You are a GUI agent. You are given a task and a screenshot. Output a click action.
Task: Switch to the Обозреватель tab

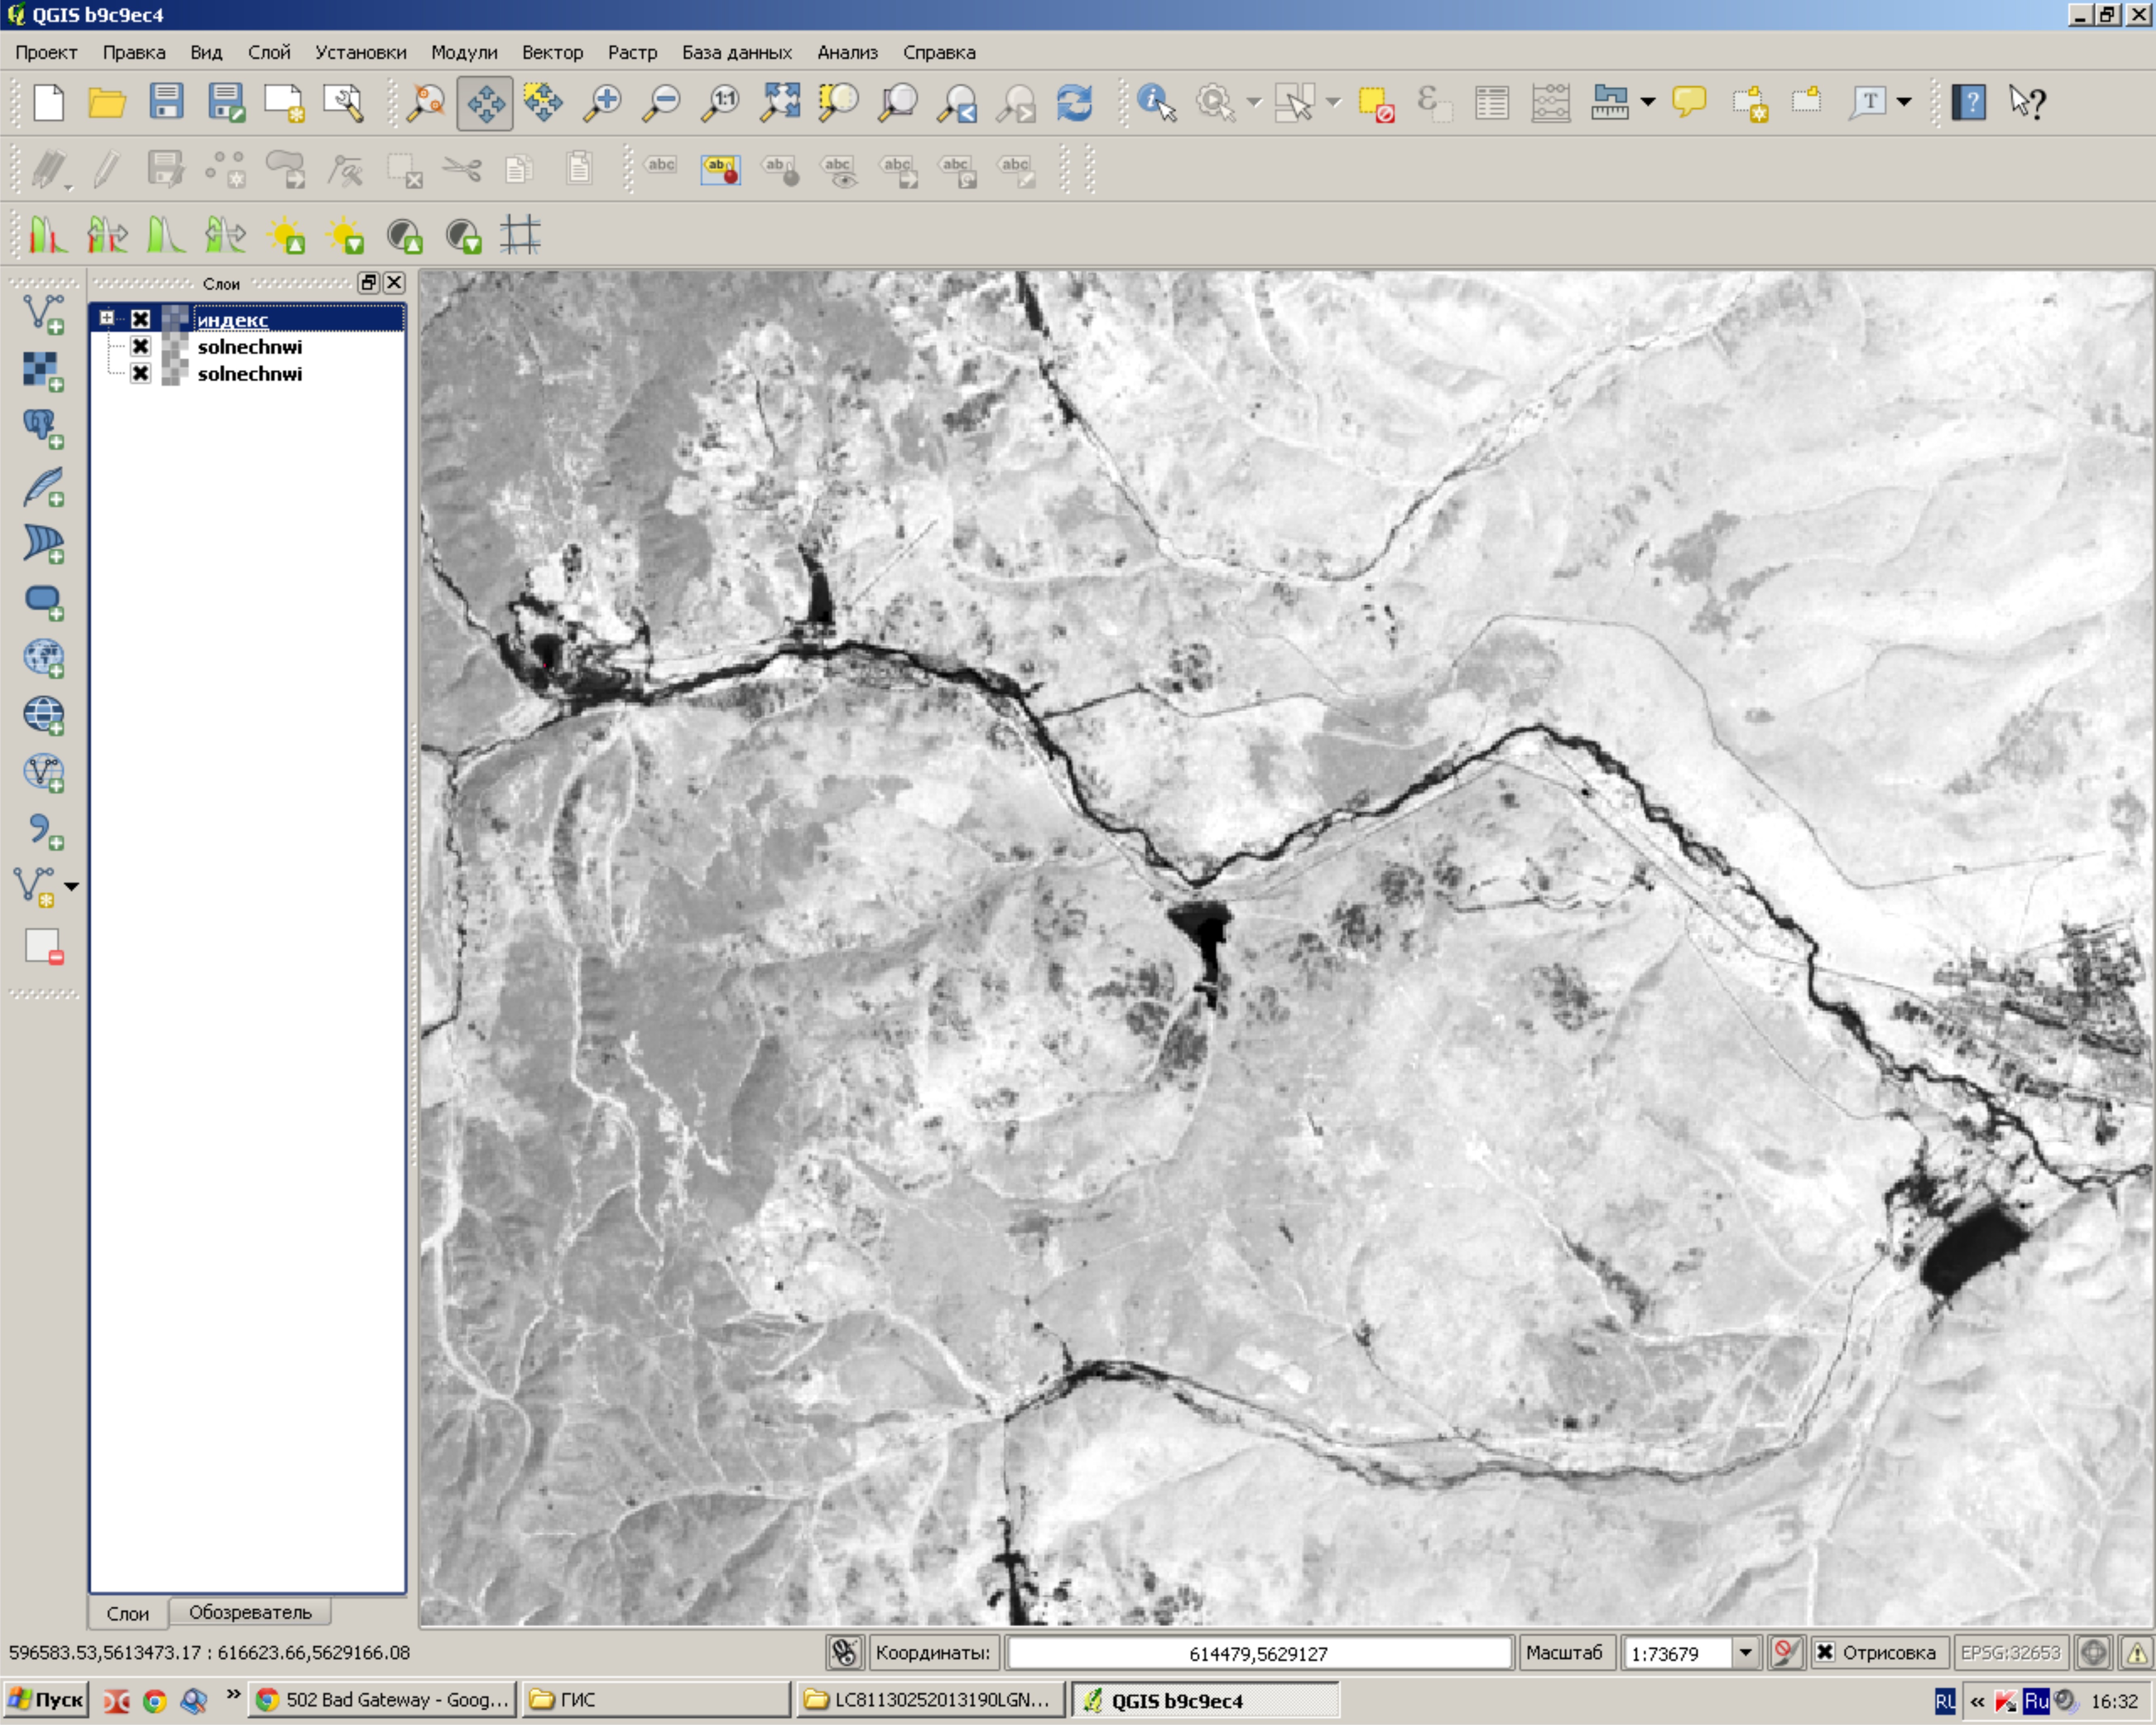(250, 1612)
